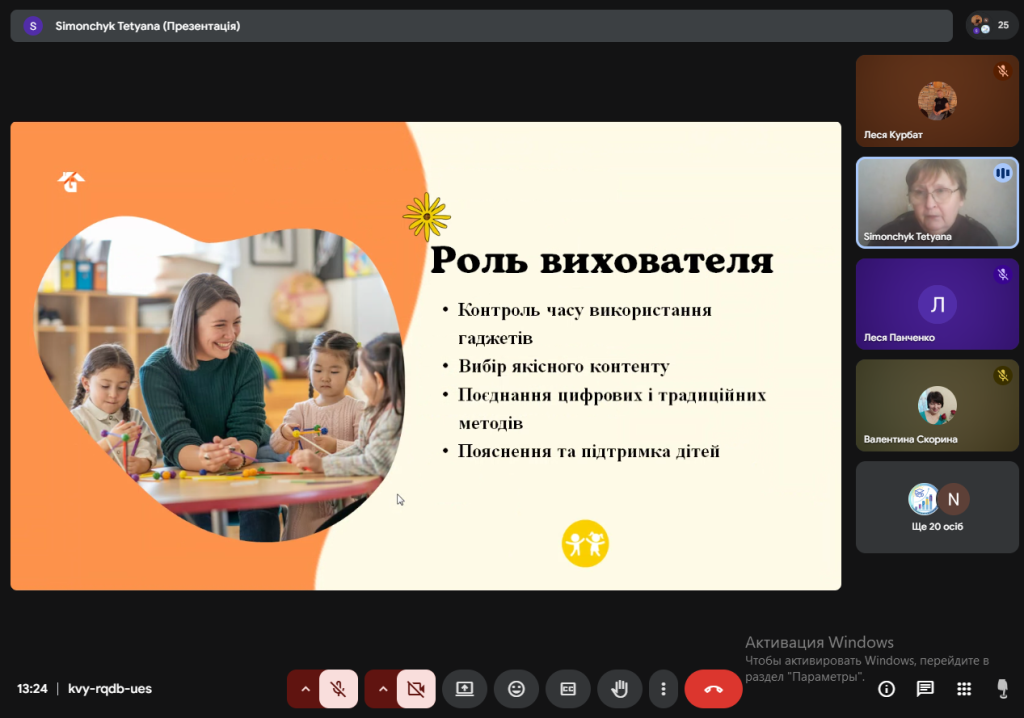This screenshot has width=1024, height=718.
Task: Expand video settings arrow beside camera
Action: point(382,689)
